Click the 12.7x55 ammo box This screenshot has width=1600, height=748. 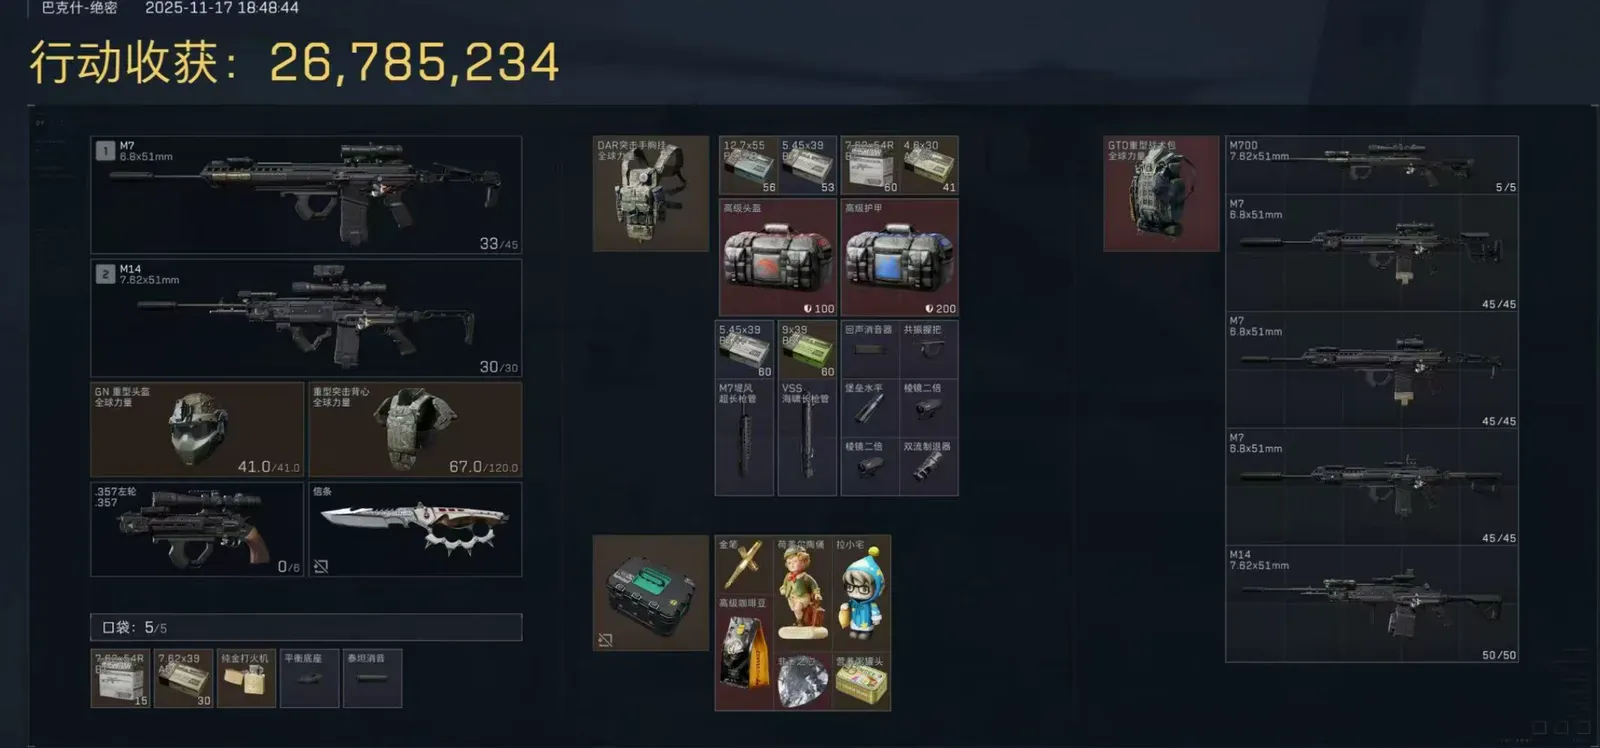click(748, 165)
